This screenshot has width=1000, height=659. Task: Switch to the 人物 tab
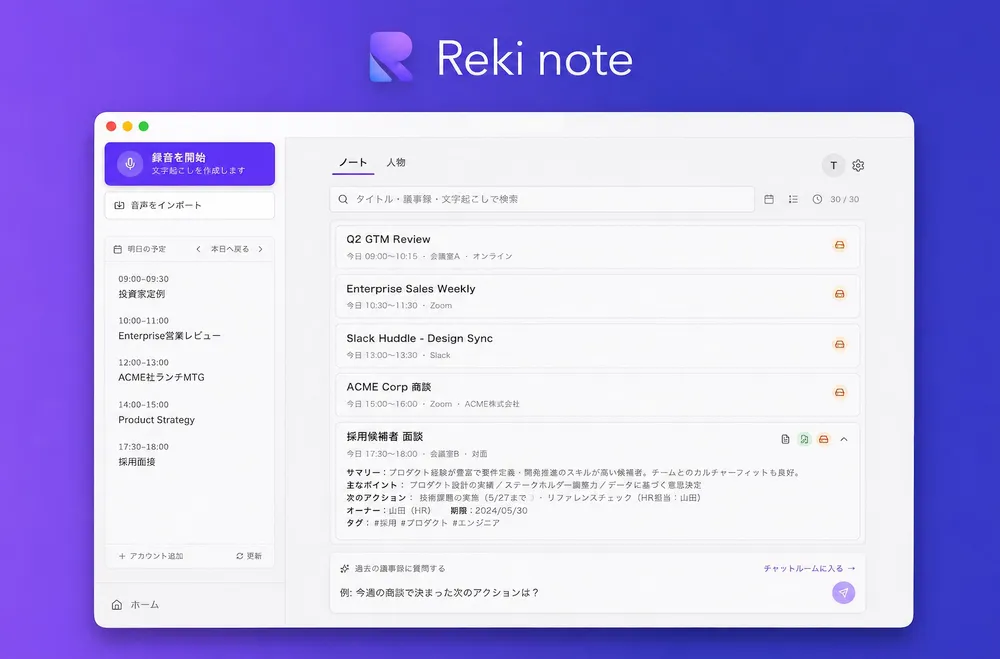pyautogui.click(x=396, y=163)
